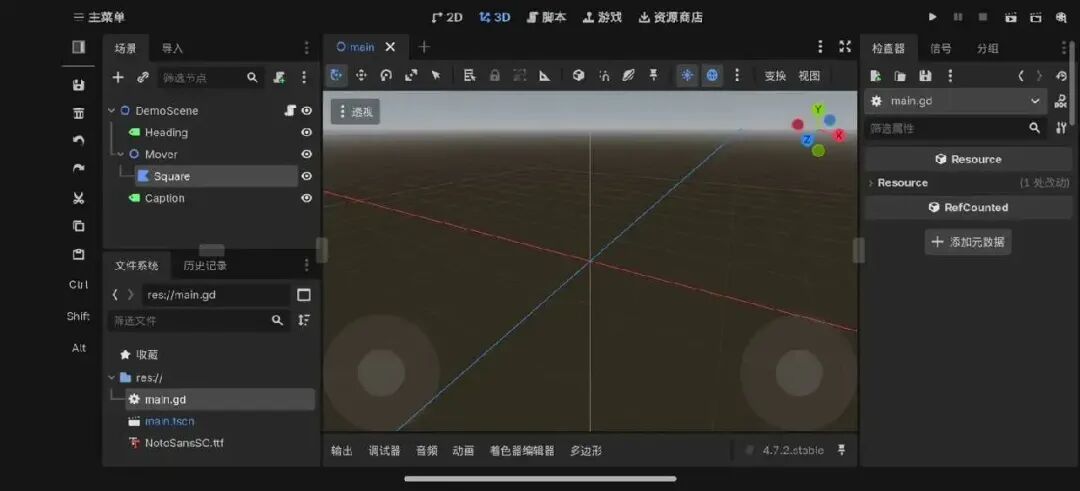
Task: Click the save icon in left sidebar
Action: coord(79,85)
